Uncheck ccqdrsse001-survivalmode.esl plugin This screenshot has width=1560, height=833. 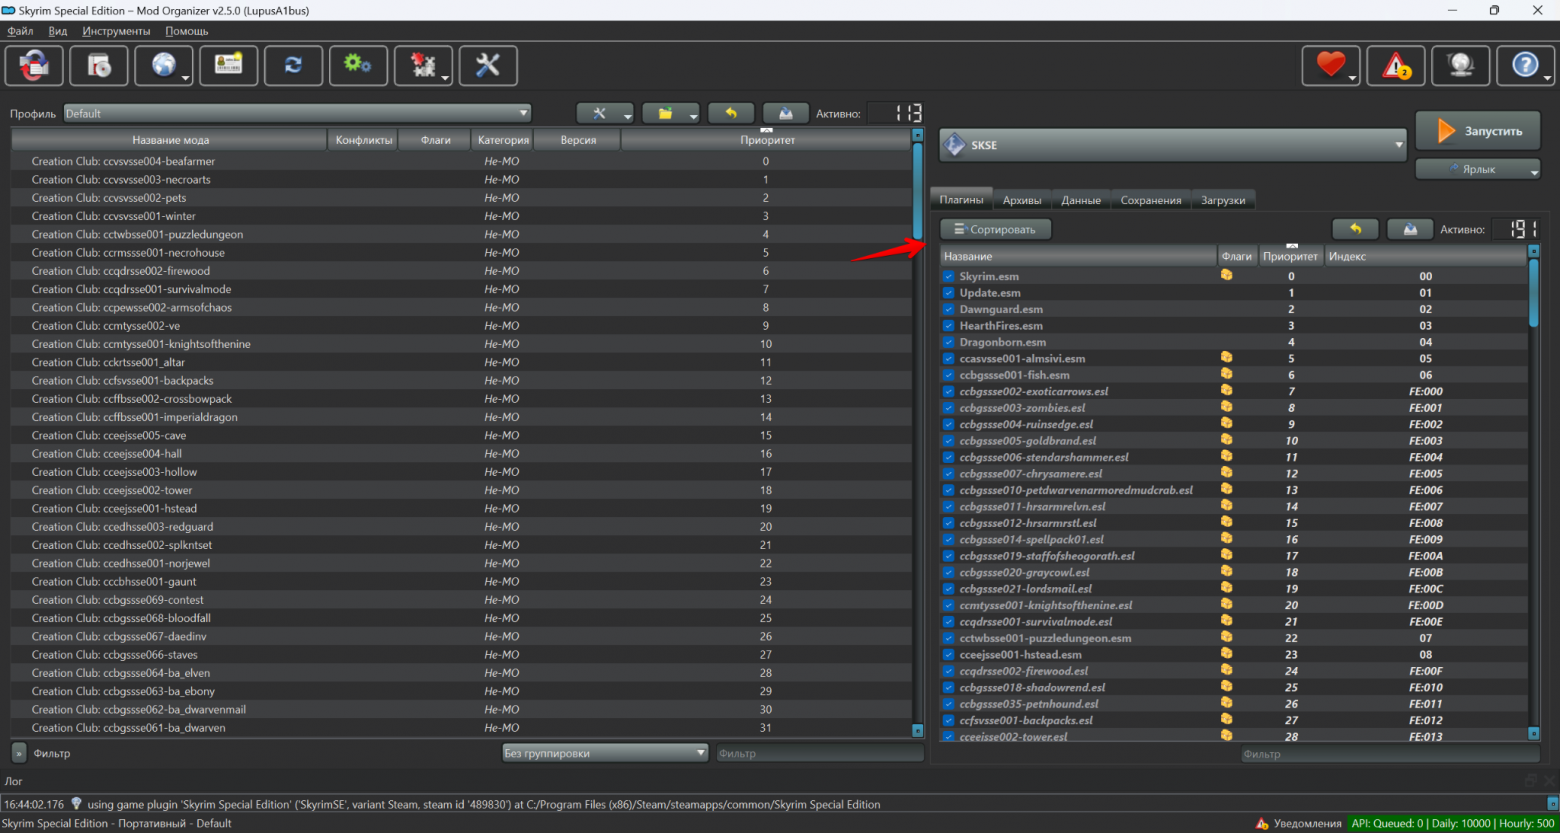948,622
